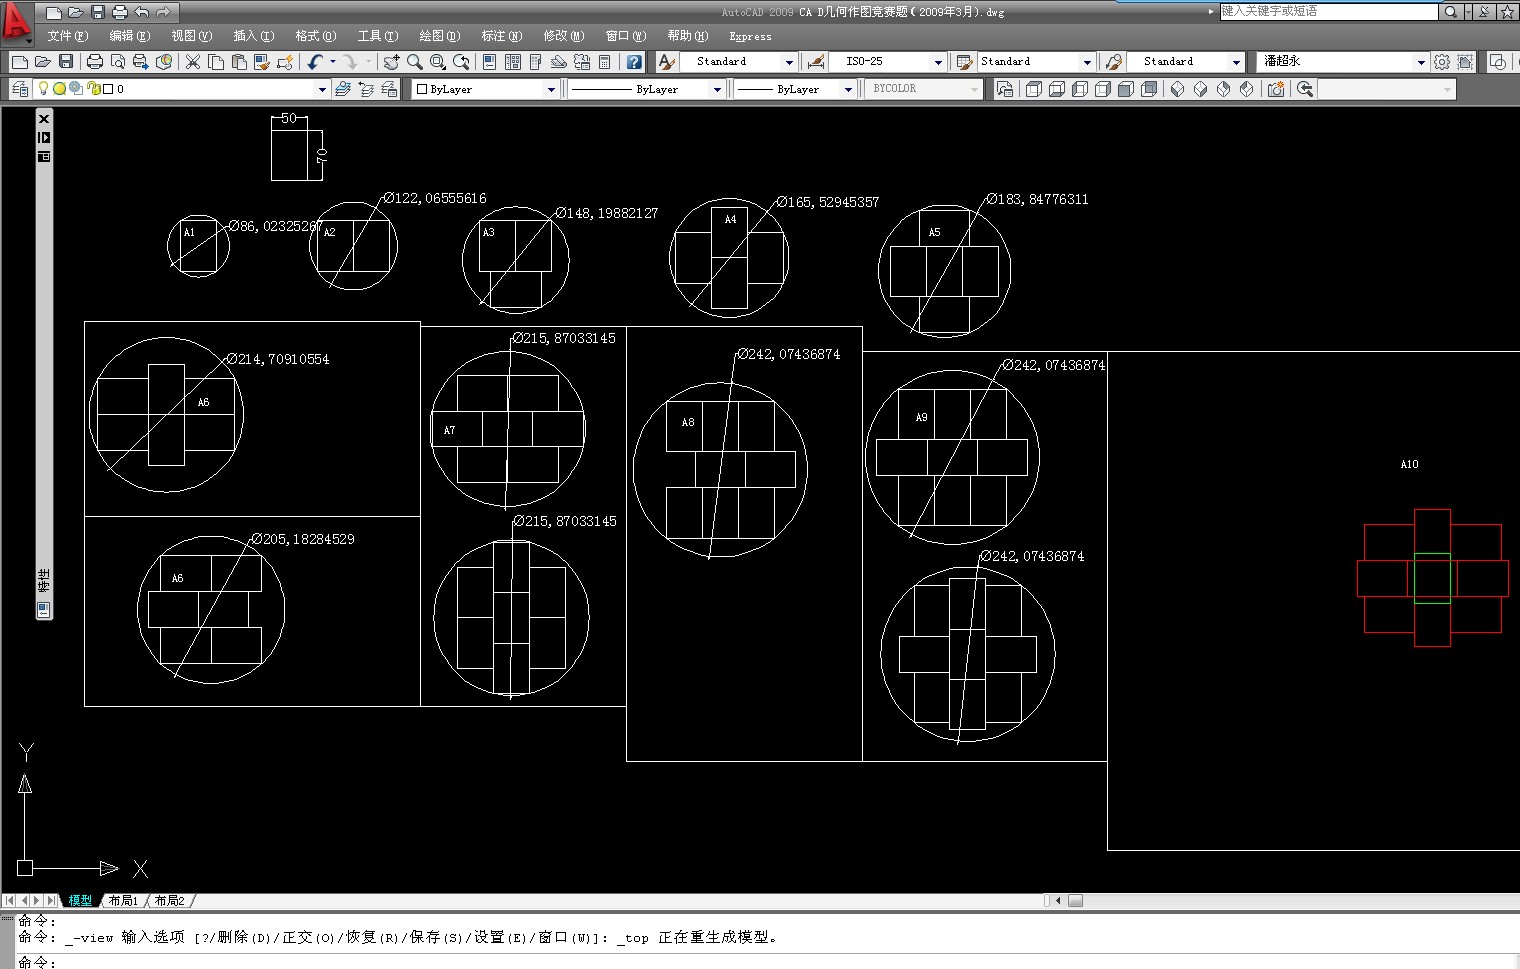This screenshot has width=1520, height=969.
Task: Expand the ByLayer lineweight dropdown
Action: point(848,89)
